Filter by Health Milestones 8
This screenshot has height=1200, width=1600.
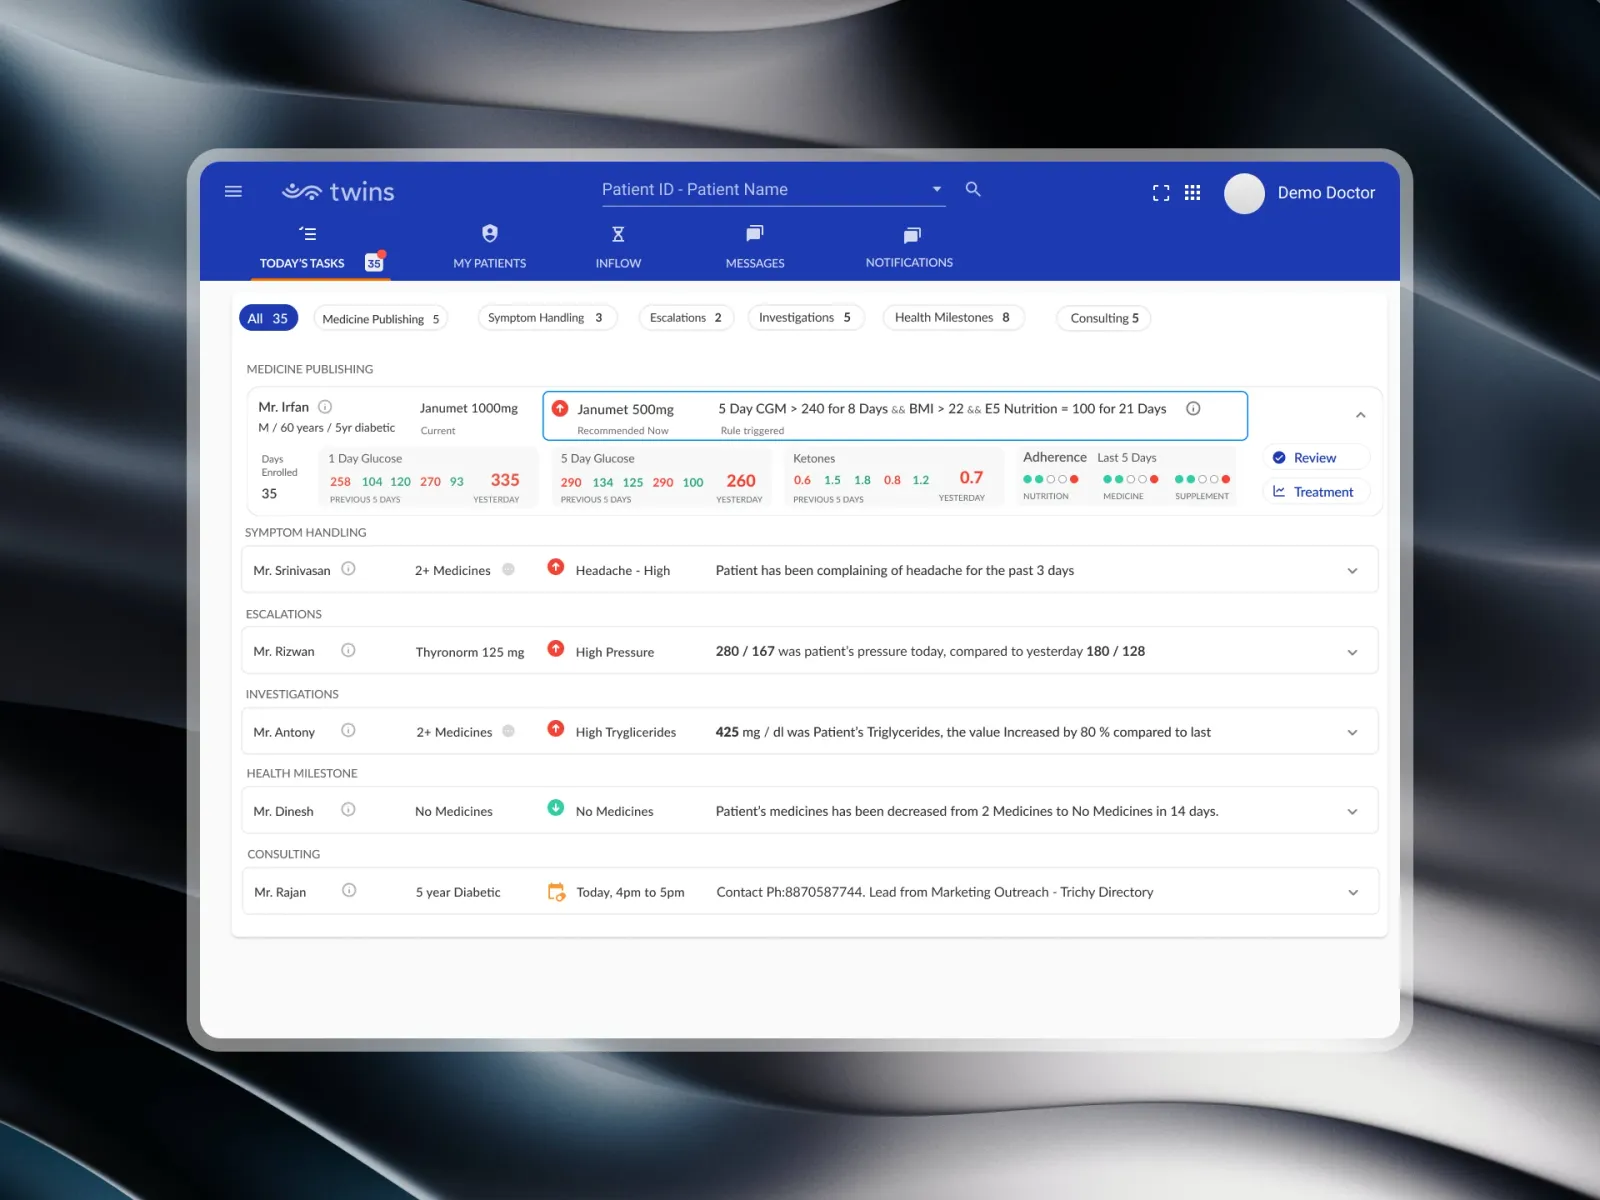[x=953, y=318]
